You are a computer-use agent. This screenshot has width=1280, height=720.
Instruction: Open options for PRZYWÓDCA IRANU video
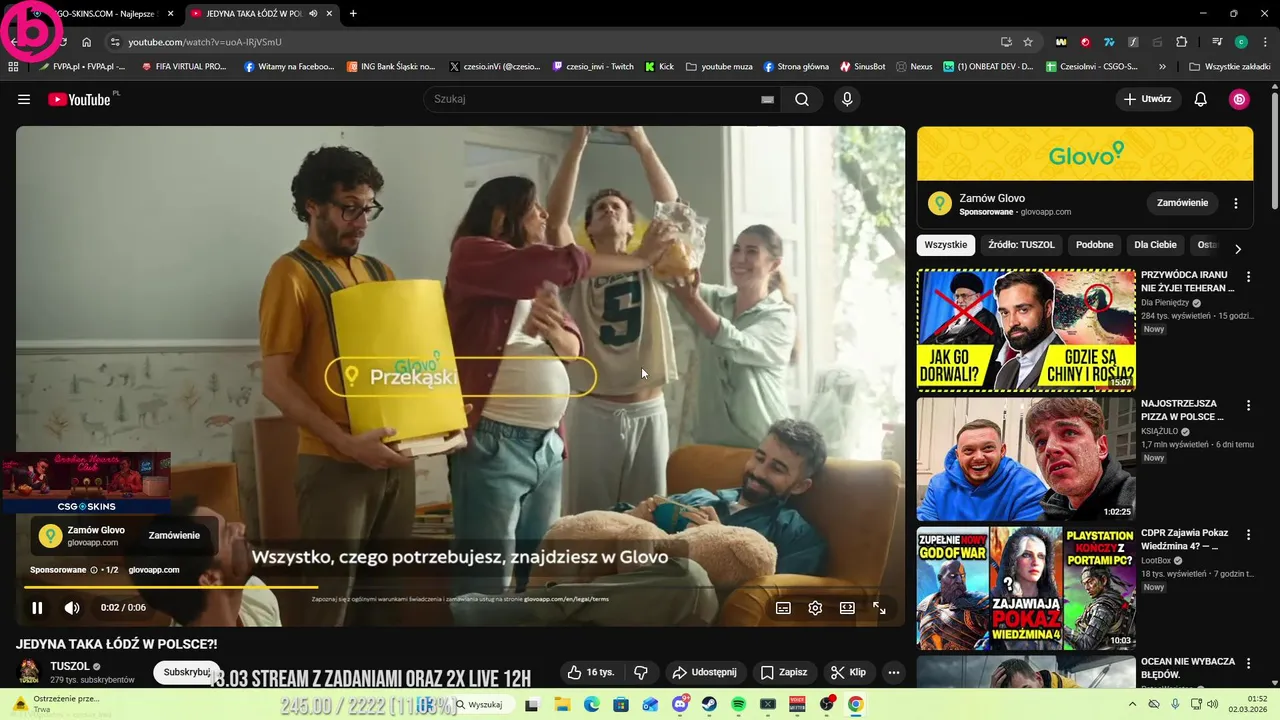(x=1248, y=276)
